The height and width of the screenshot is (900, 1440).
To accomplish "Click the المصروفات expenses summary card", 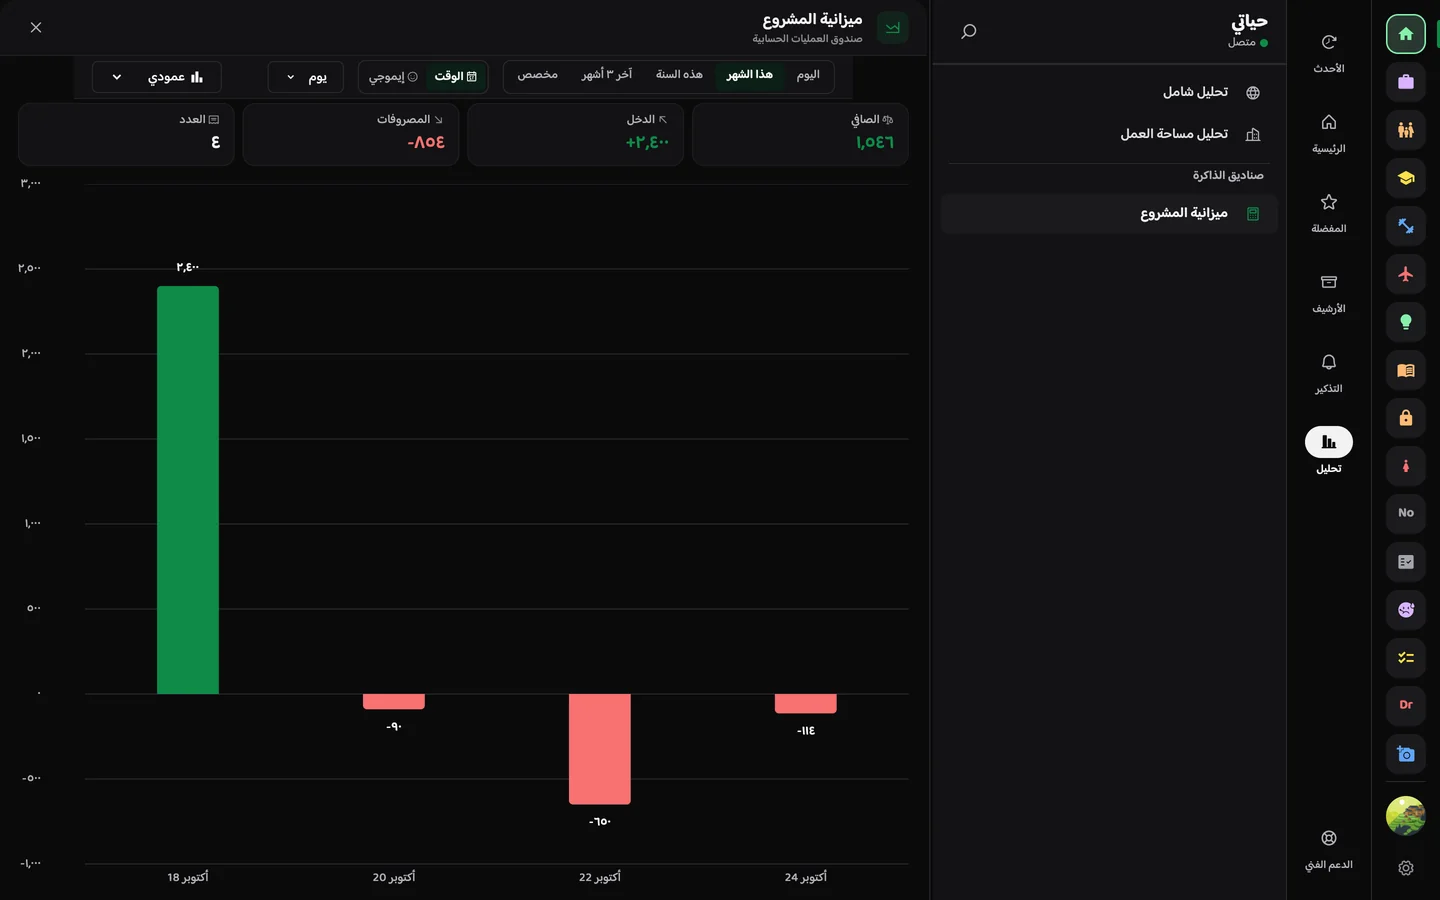I will [351, 134].
